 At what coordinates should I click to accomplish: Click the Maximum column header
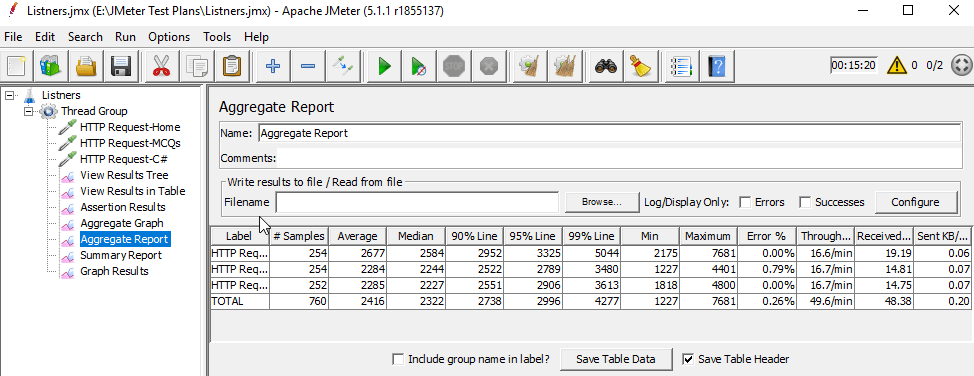[709, 236]
